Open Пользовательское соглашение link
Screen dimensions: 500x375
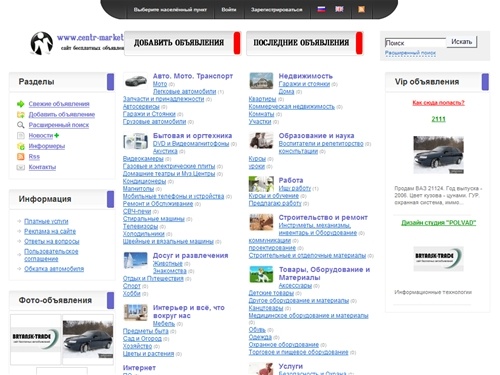51,255
